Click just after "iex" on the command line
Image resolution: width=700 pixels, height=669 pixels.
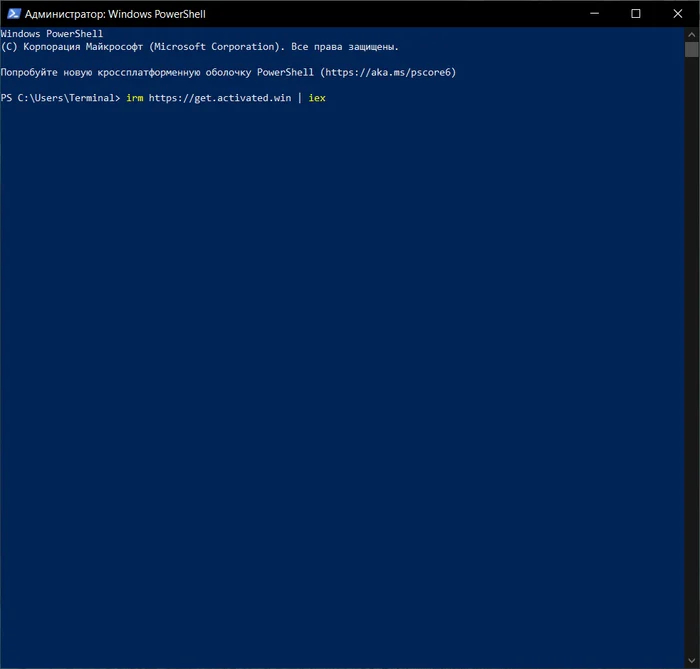click(x=332, y=98)
